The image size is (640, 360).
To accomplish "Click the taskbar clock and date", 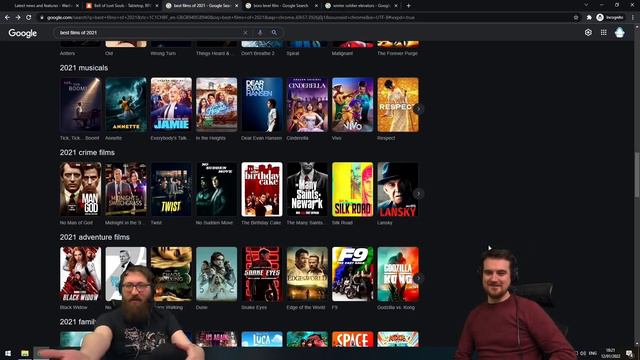I will [x=611, y=353].
